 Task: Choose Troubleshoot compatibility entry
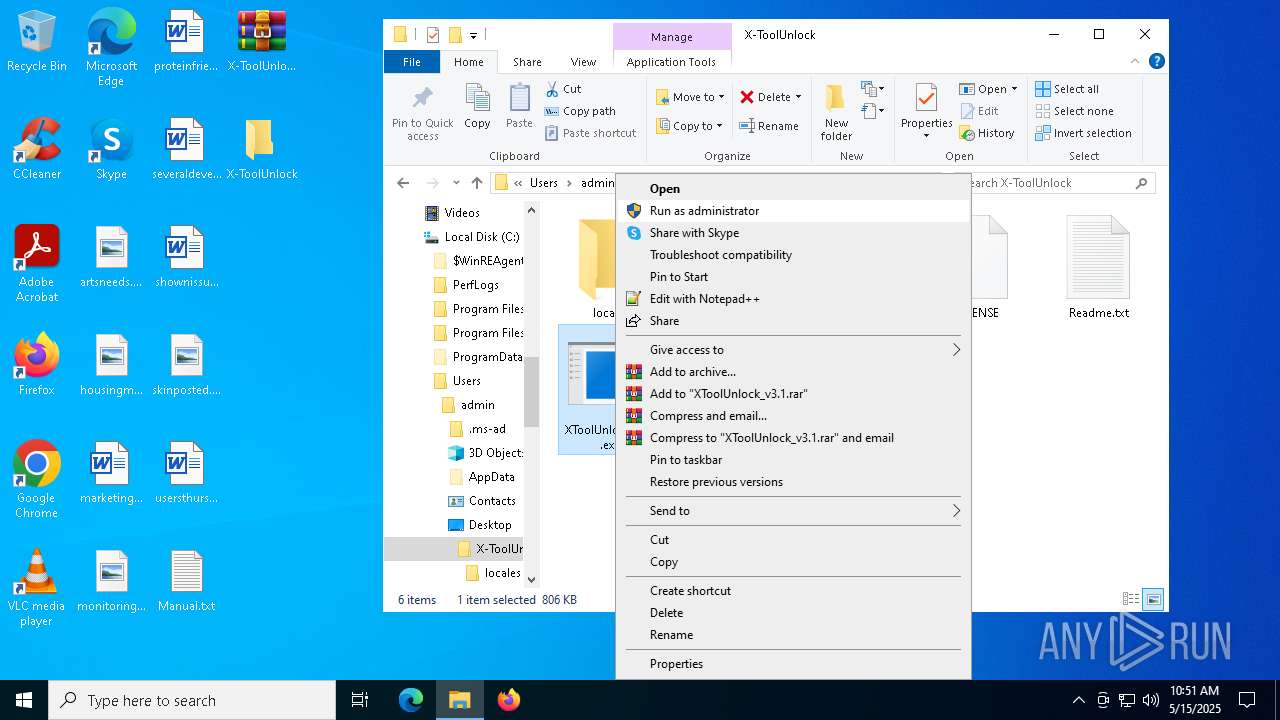[792, 255]
